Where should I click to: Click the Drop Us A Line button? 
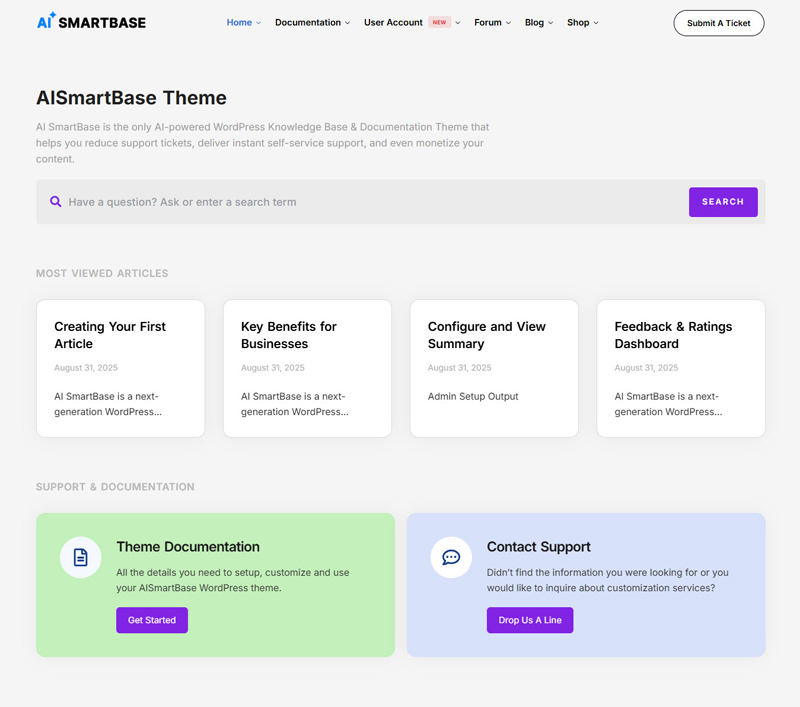[x=530, y=620]
